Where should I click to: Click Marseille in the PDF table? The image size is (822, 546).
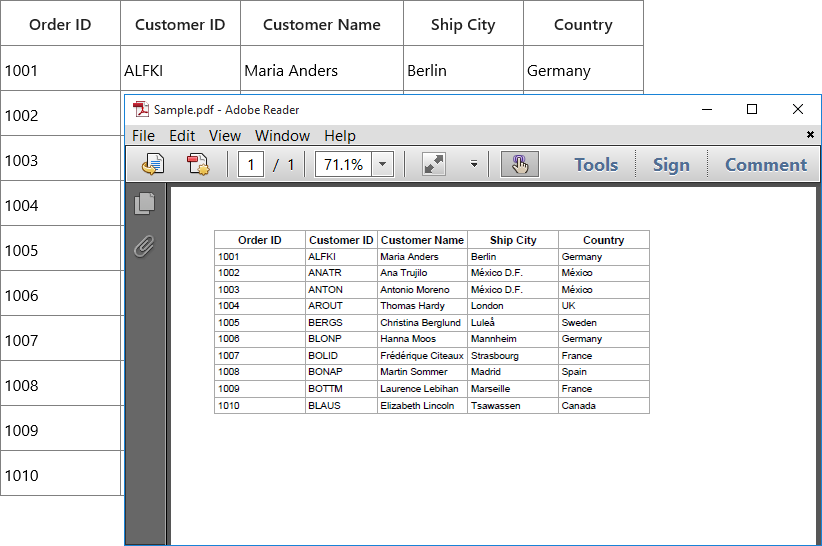[490, 389]
